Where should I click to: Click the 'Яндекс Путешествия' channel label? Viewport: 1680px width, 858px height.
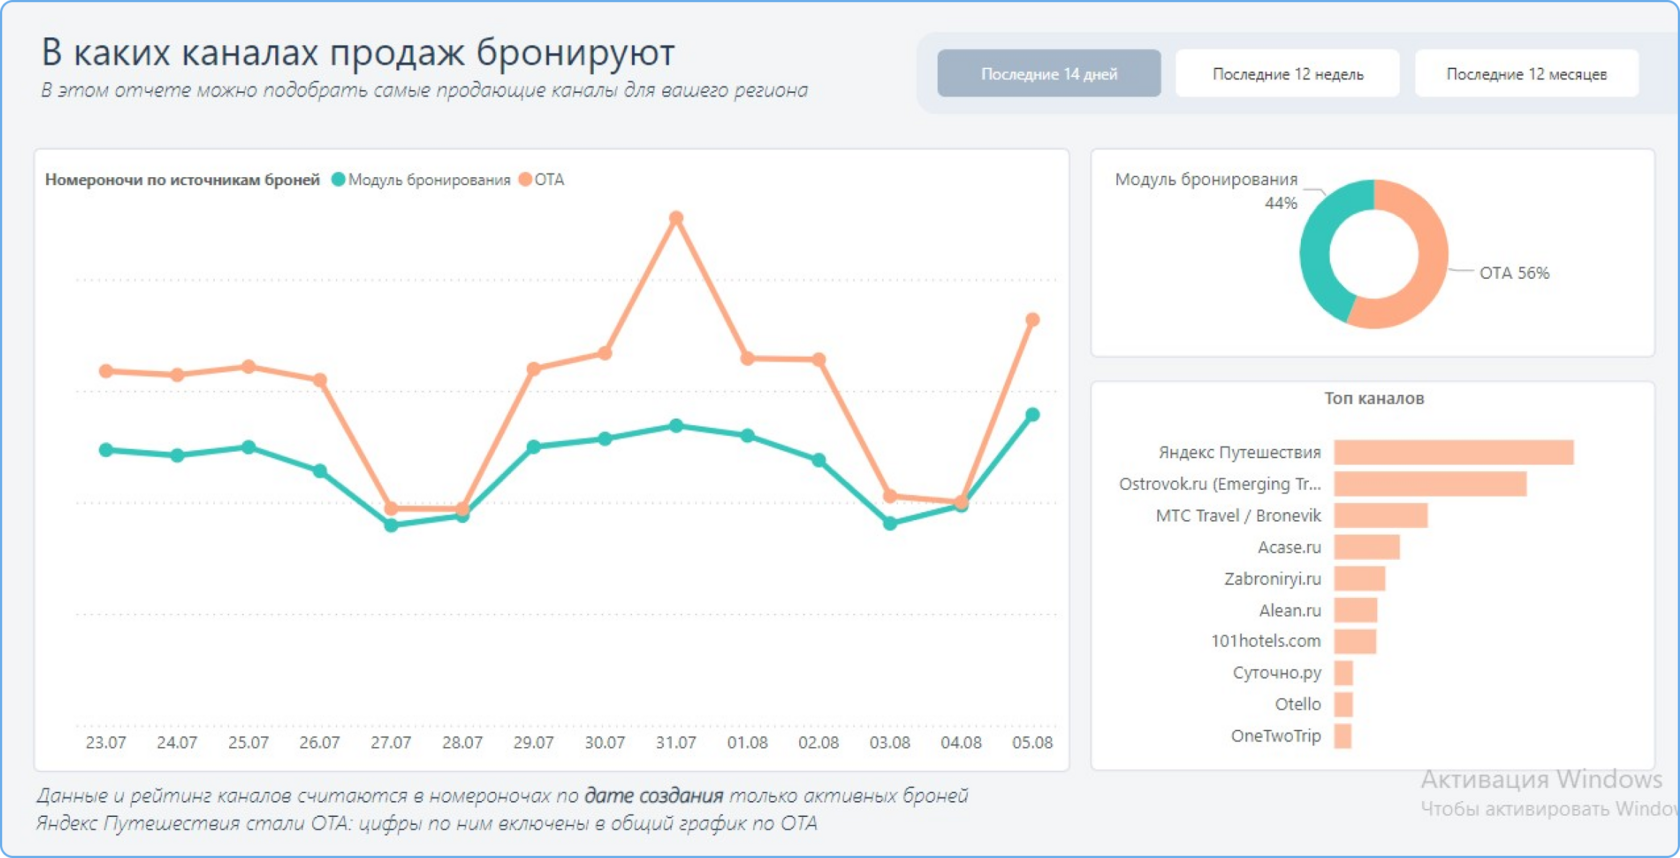click(1239, 453)
